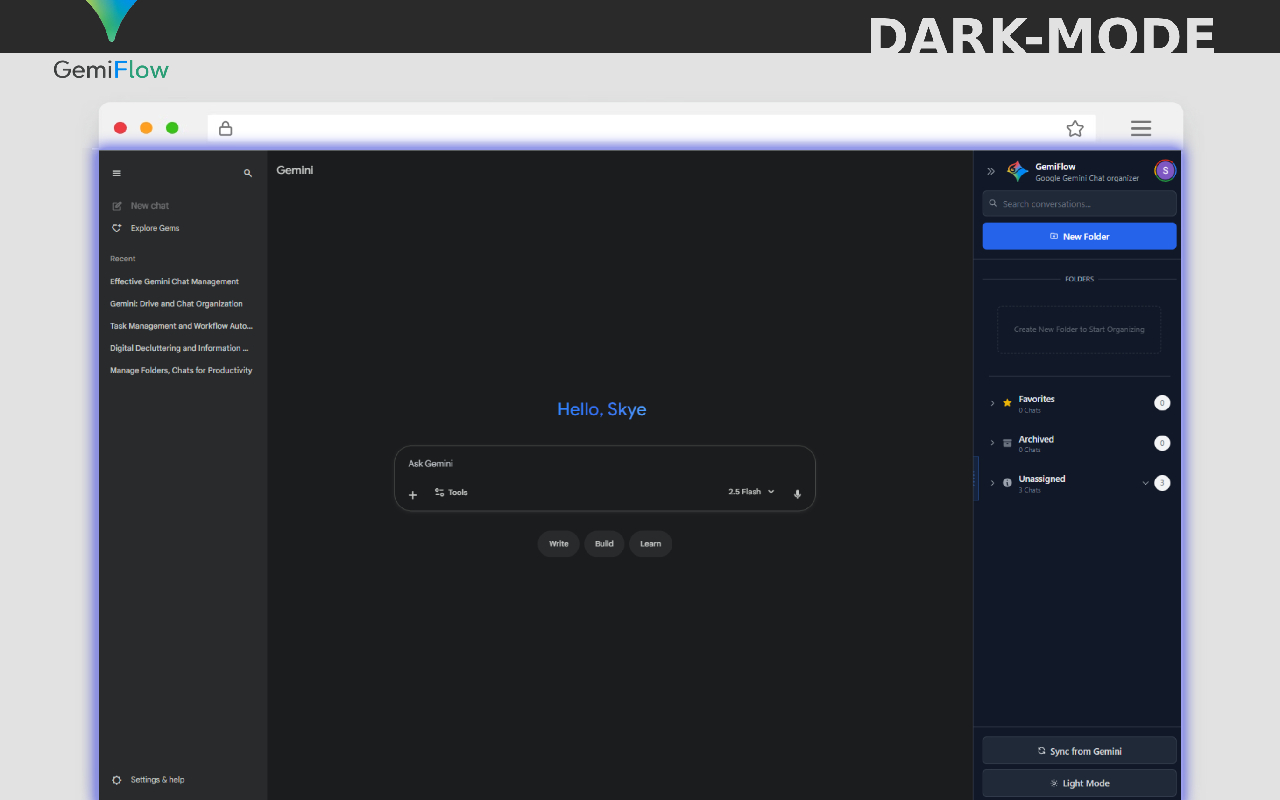This screenshot has width=1280, height=800.
Task: Open the Gemini sidebar hamburger menu
Action: pos(117,173)
